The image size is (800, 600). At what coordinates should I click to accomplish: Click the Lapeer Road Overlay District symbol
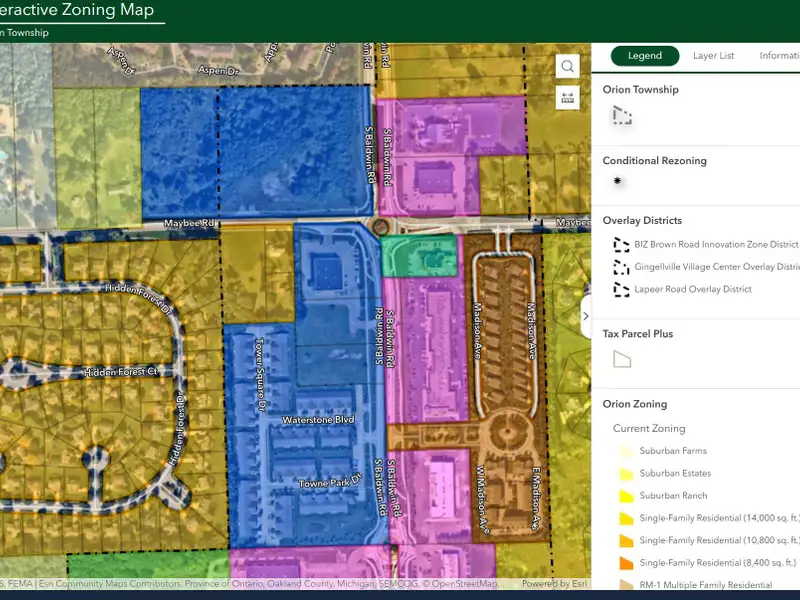pos(622,290)
